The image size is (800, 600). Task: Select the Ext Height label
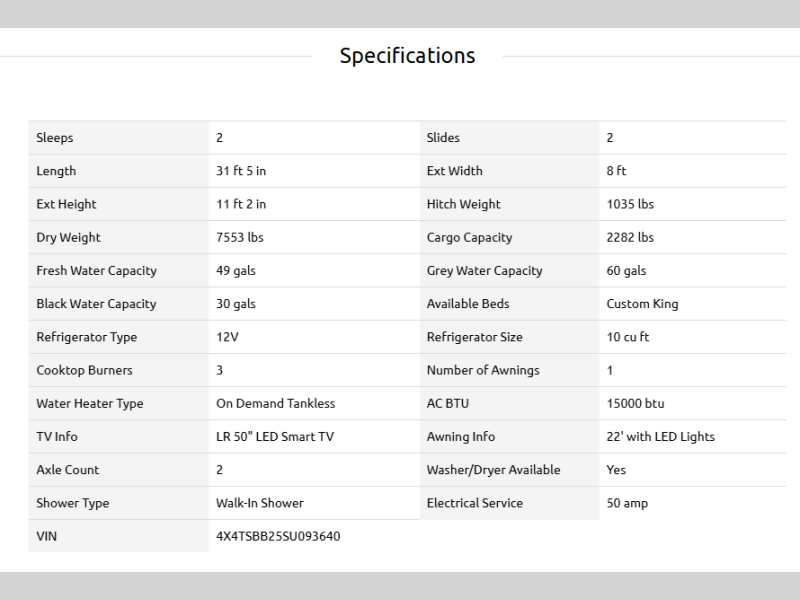pyautogui.click(x=66, y=204)
